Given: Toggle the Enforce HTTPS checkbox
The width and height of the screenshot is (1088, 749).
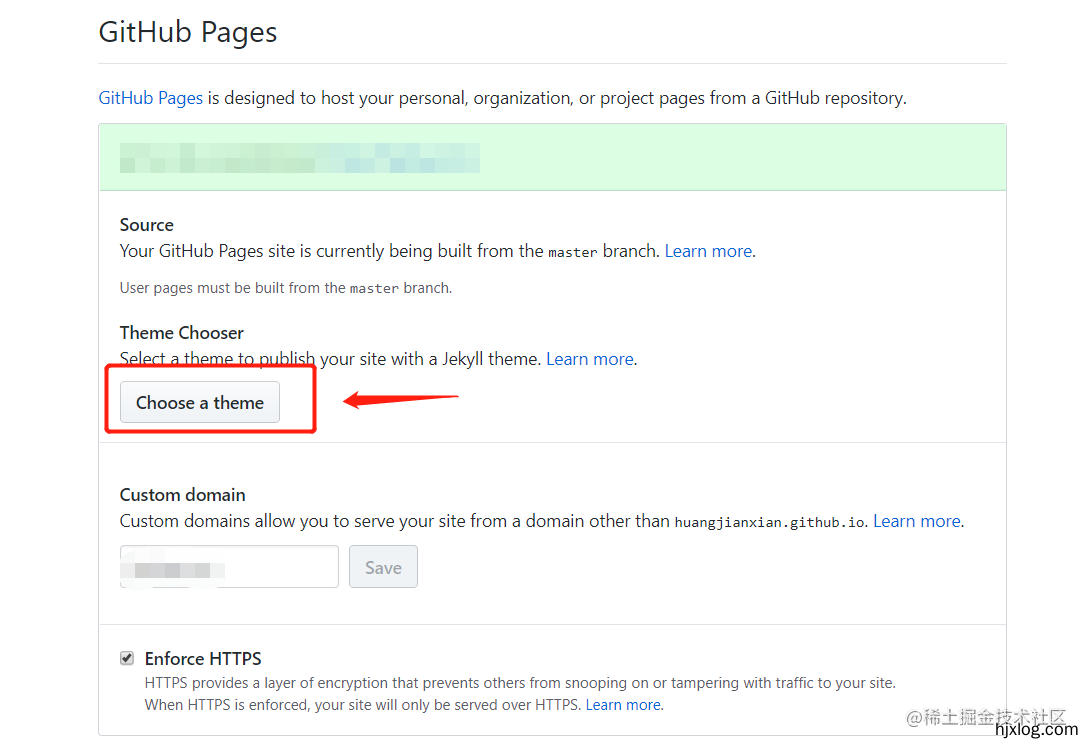Looking at the screenshot, I should click(x=127, y=658).
